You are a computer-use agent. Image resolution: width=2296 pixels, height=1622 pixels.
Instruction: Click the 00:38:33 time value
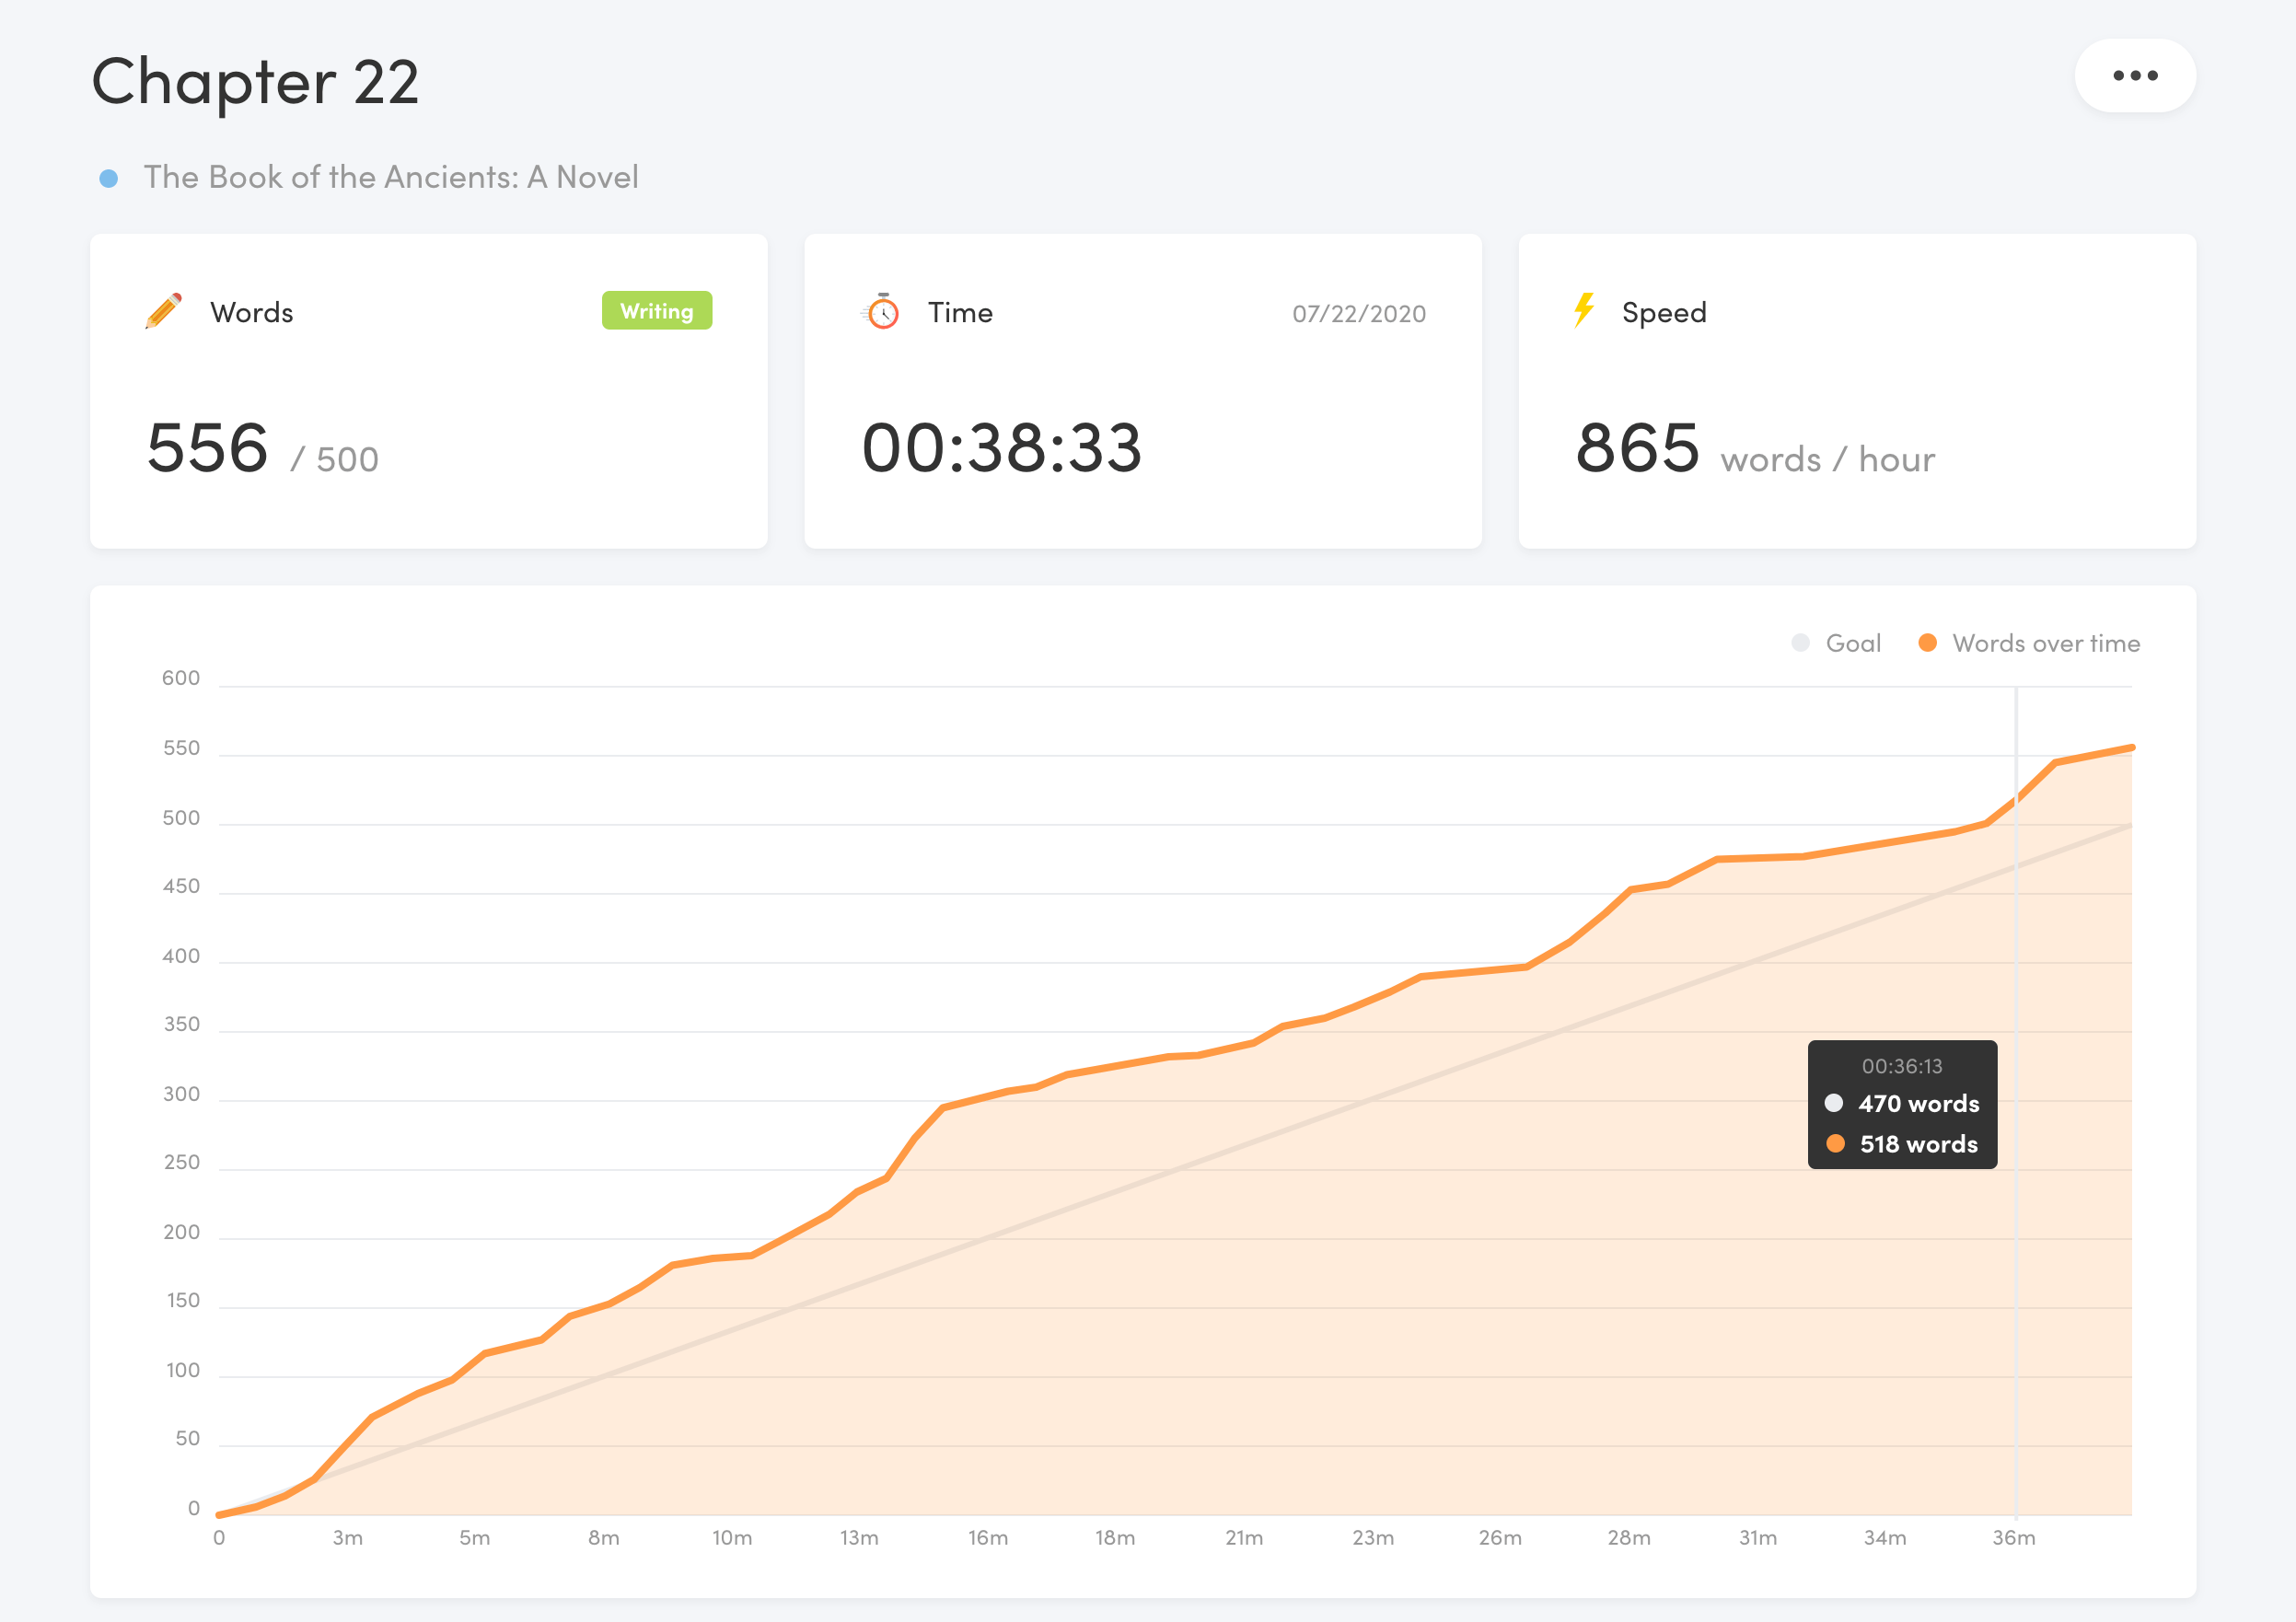[1001, 448]
